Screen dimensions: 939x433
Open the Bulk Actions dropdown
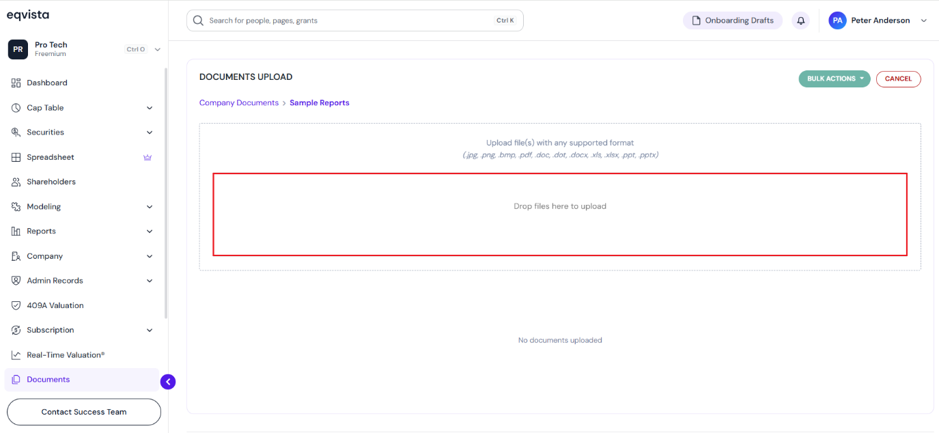[x=834, y=79]
